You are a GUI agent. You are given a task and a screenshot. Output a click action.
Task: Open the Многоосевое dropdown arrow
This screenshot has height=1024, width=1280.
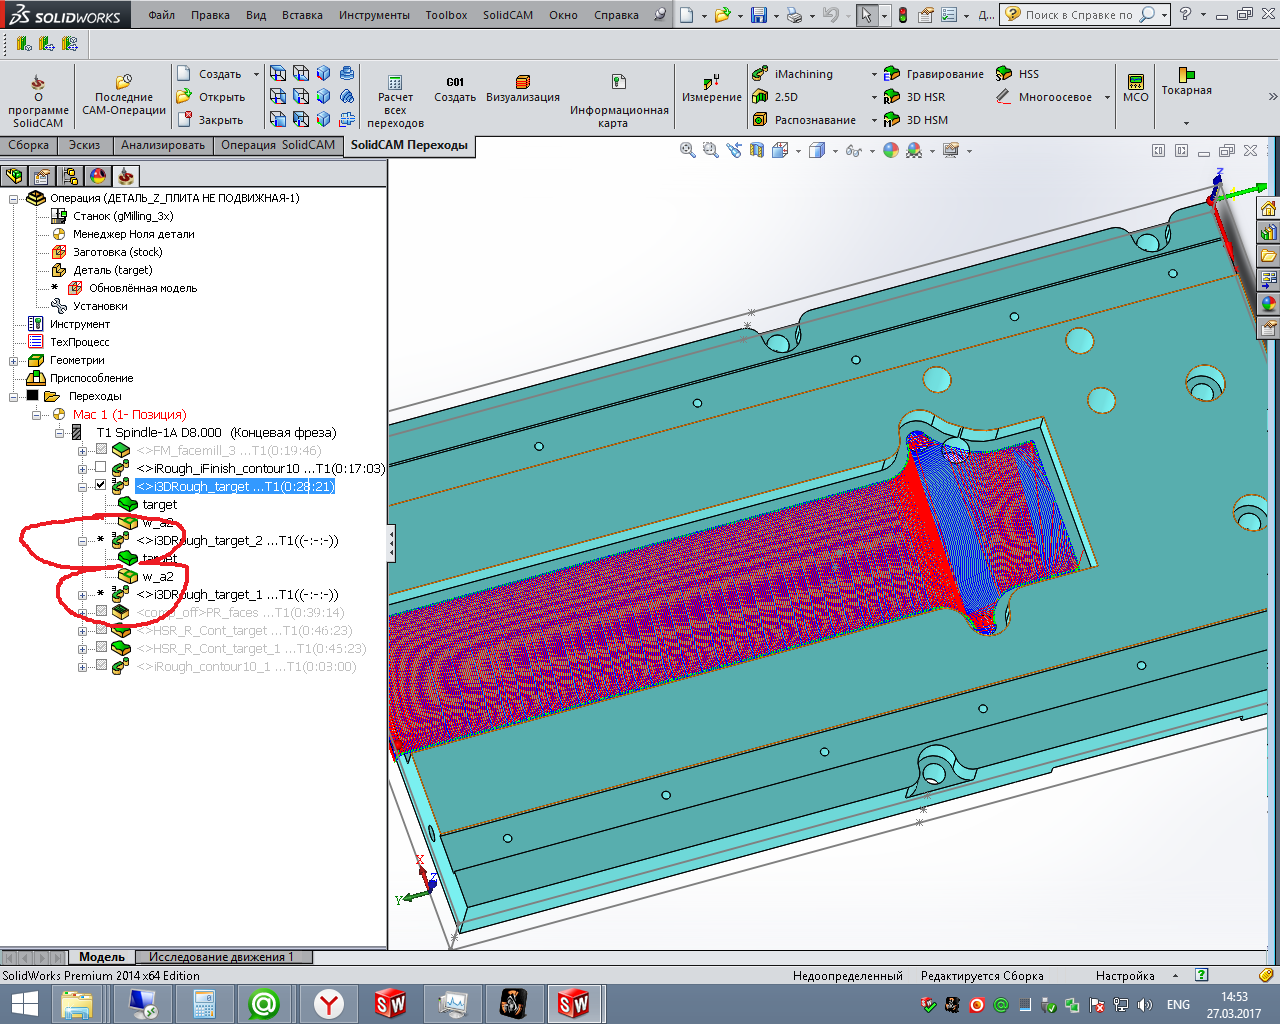1107,98
